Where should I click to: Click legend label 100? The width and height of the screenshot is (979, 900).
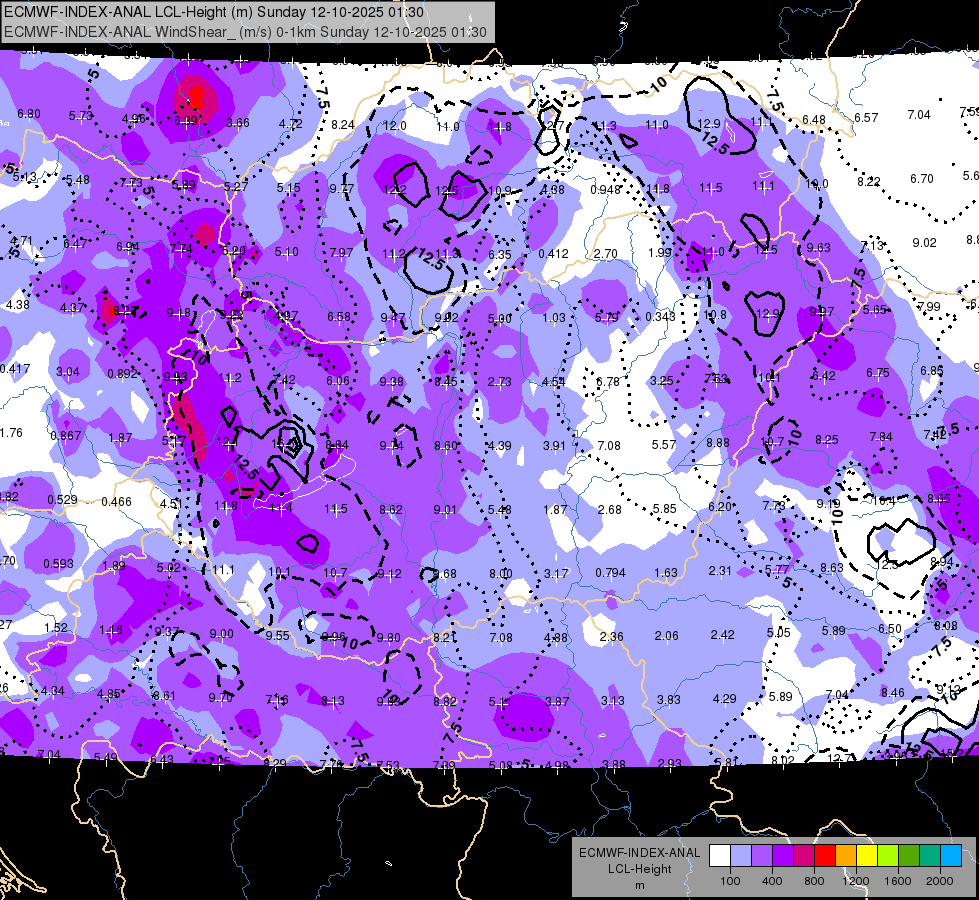coord(730,881)
